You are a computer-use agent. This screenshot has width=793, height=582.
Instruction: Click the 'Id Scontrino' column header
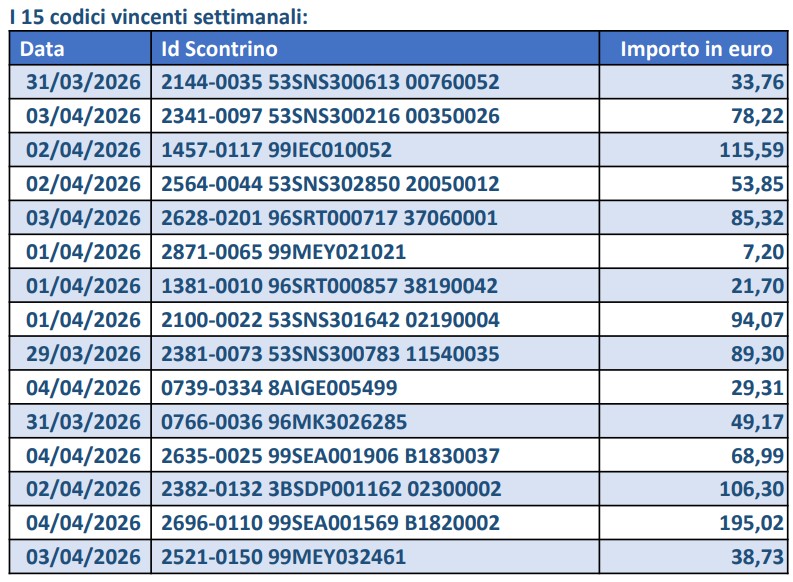coord(219,49)
